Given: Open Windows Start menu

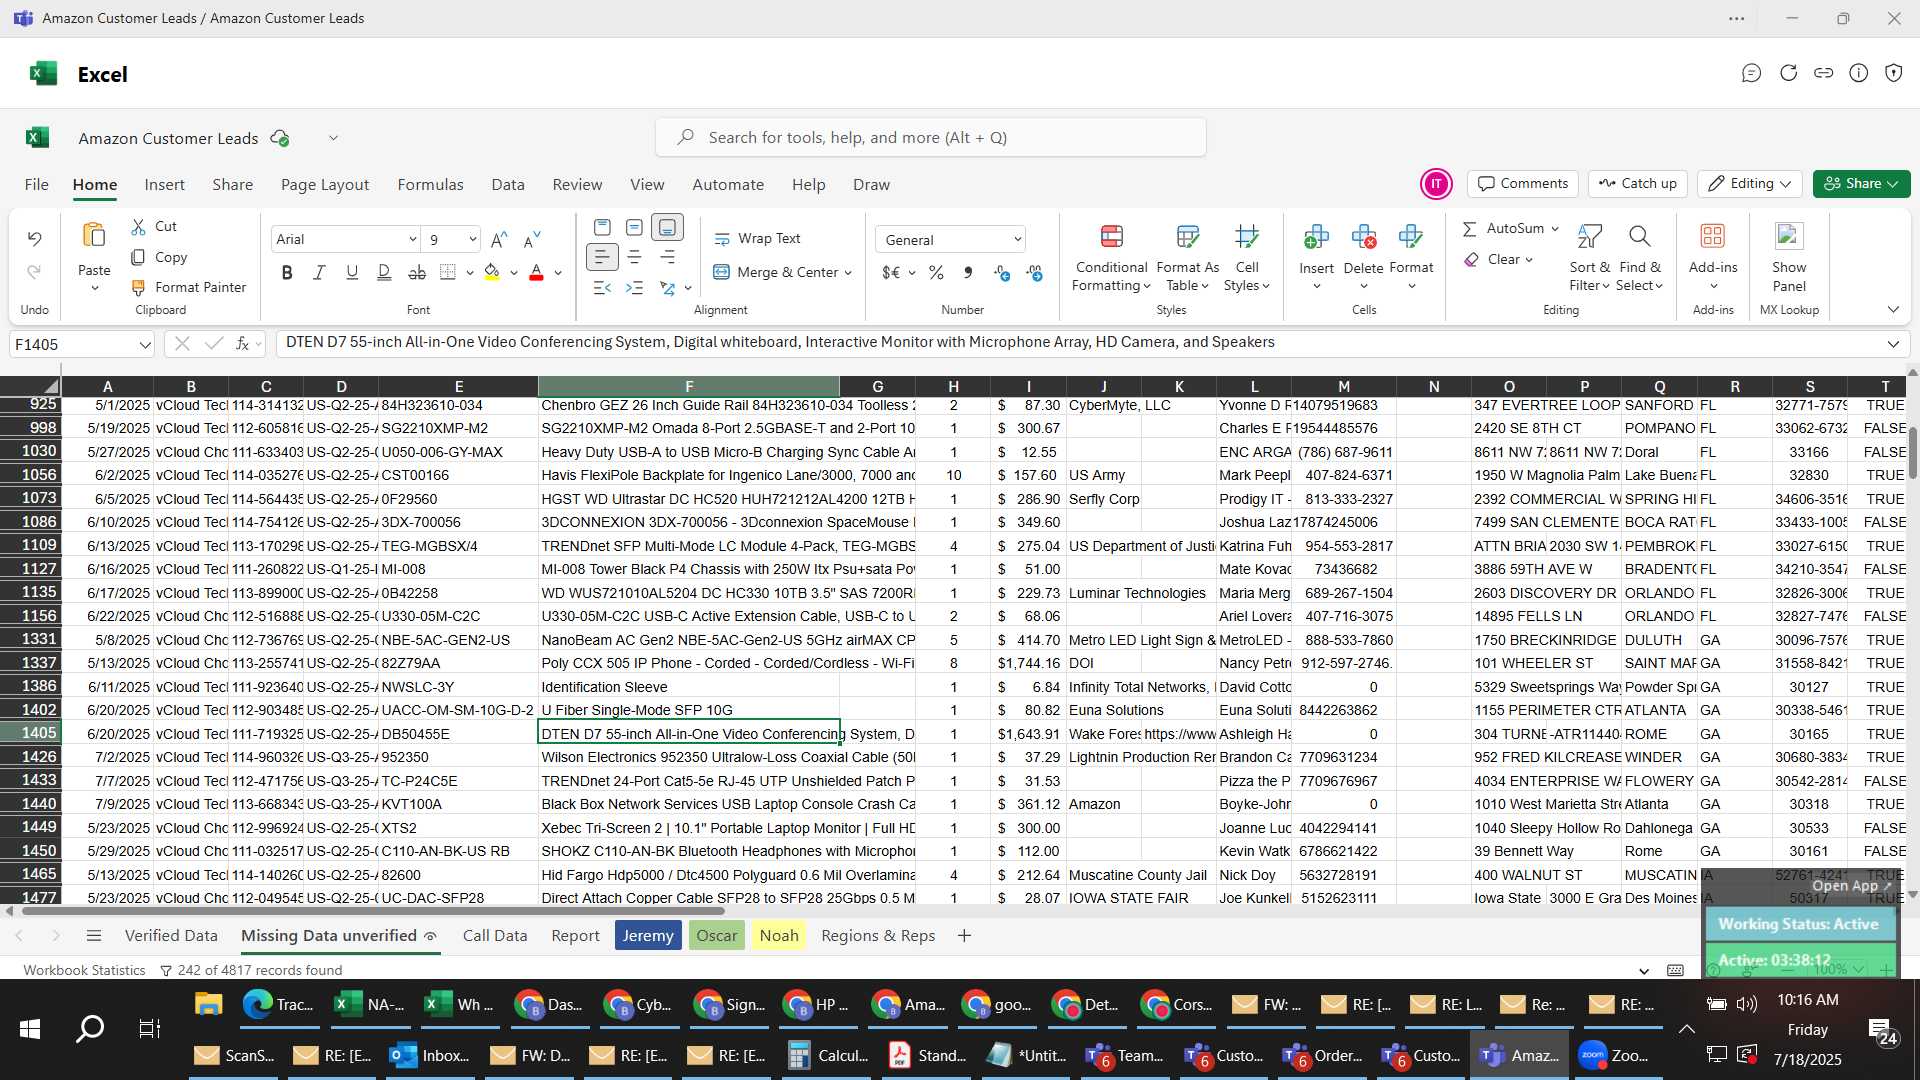Looking at the screenshot, I should click(29, 1029).
